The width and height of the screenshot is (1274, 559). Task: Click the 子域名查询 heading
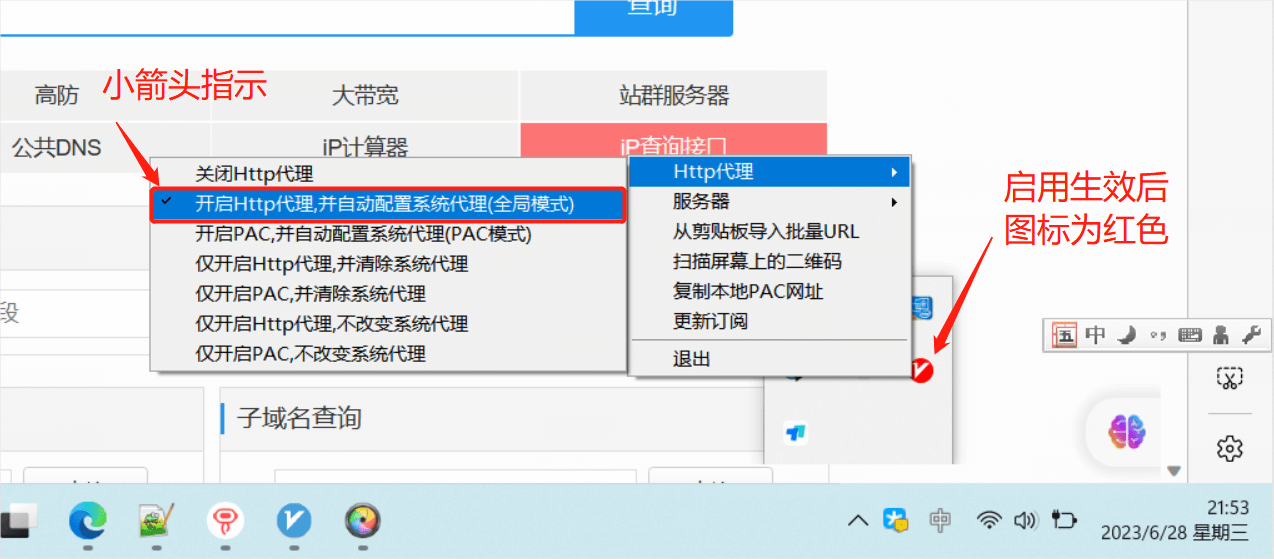299,417
